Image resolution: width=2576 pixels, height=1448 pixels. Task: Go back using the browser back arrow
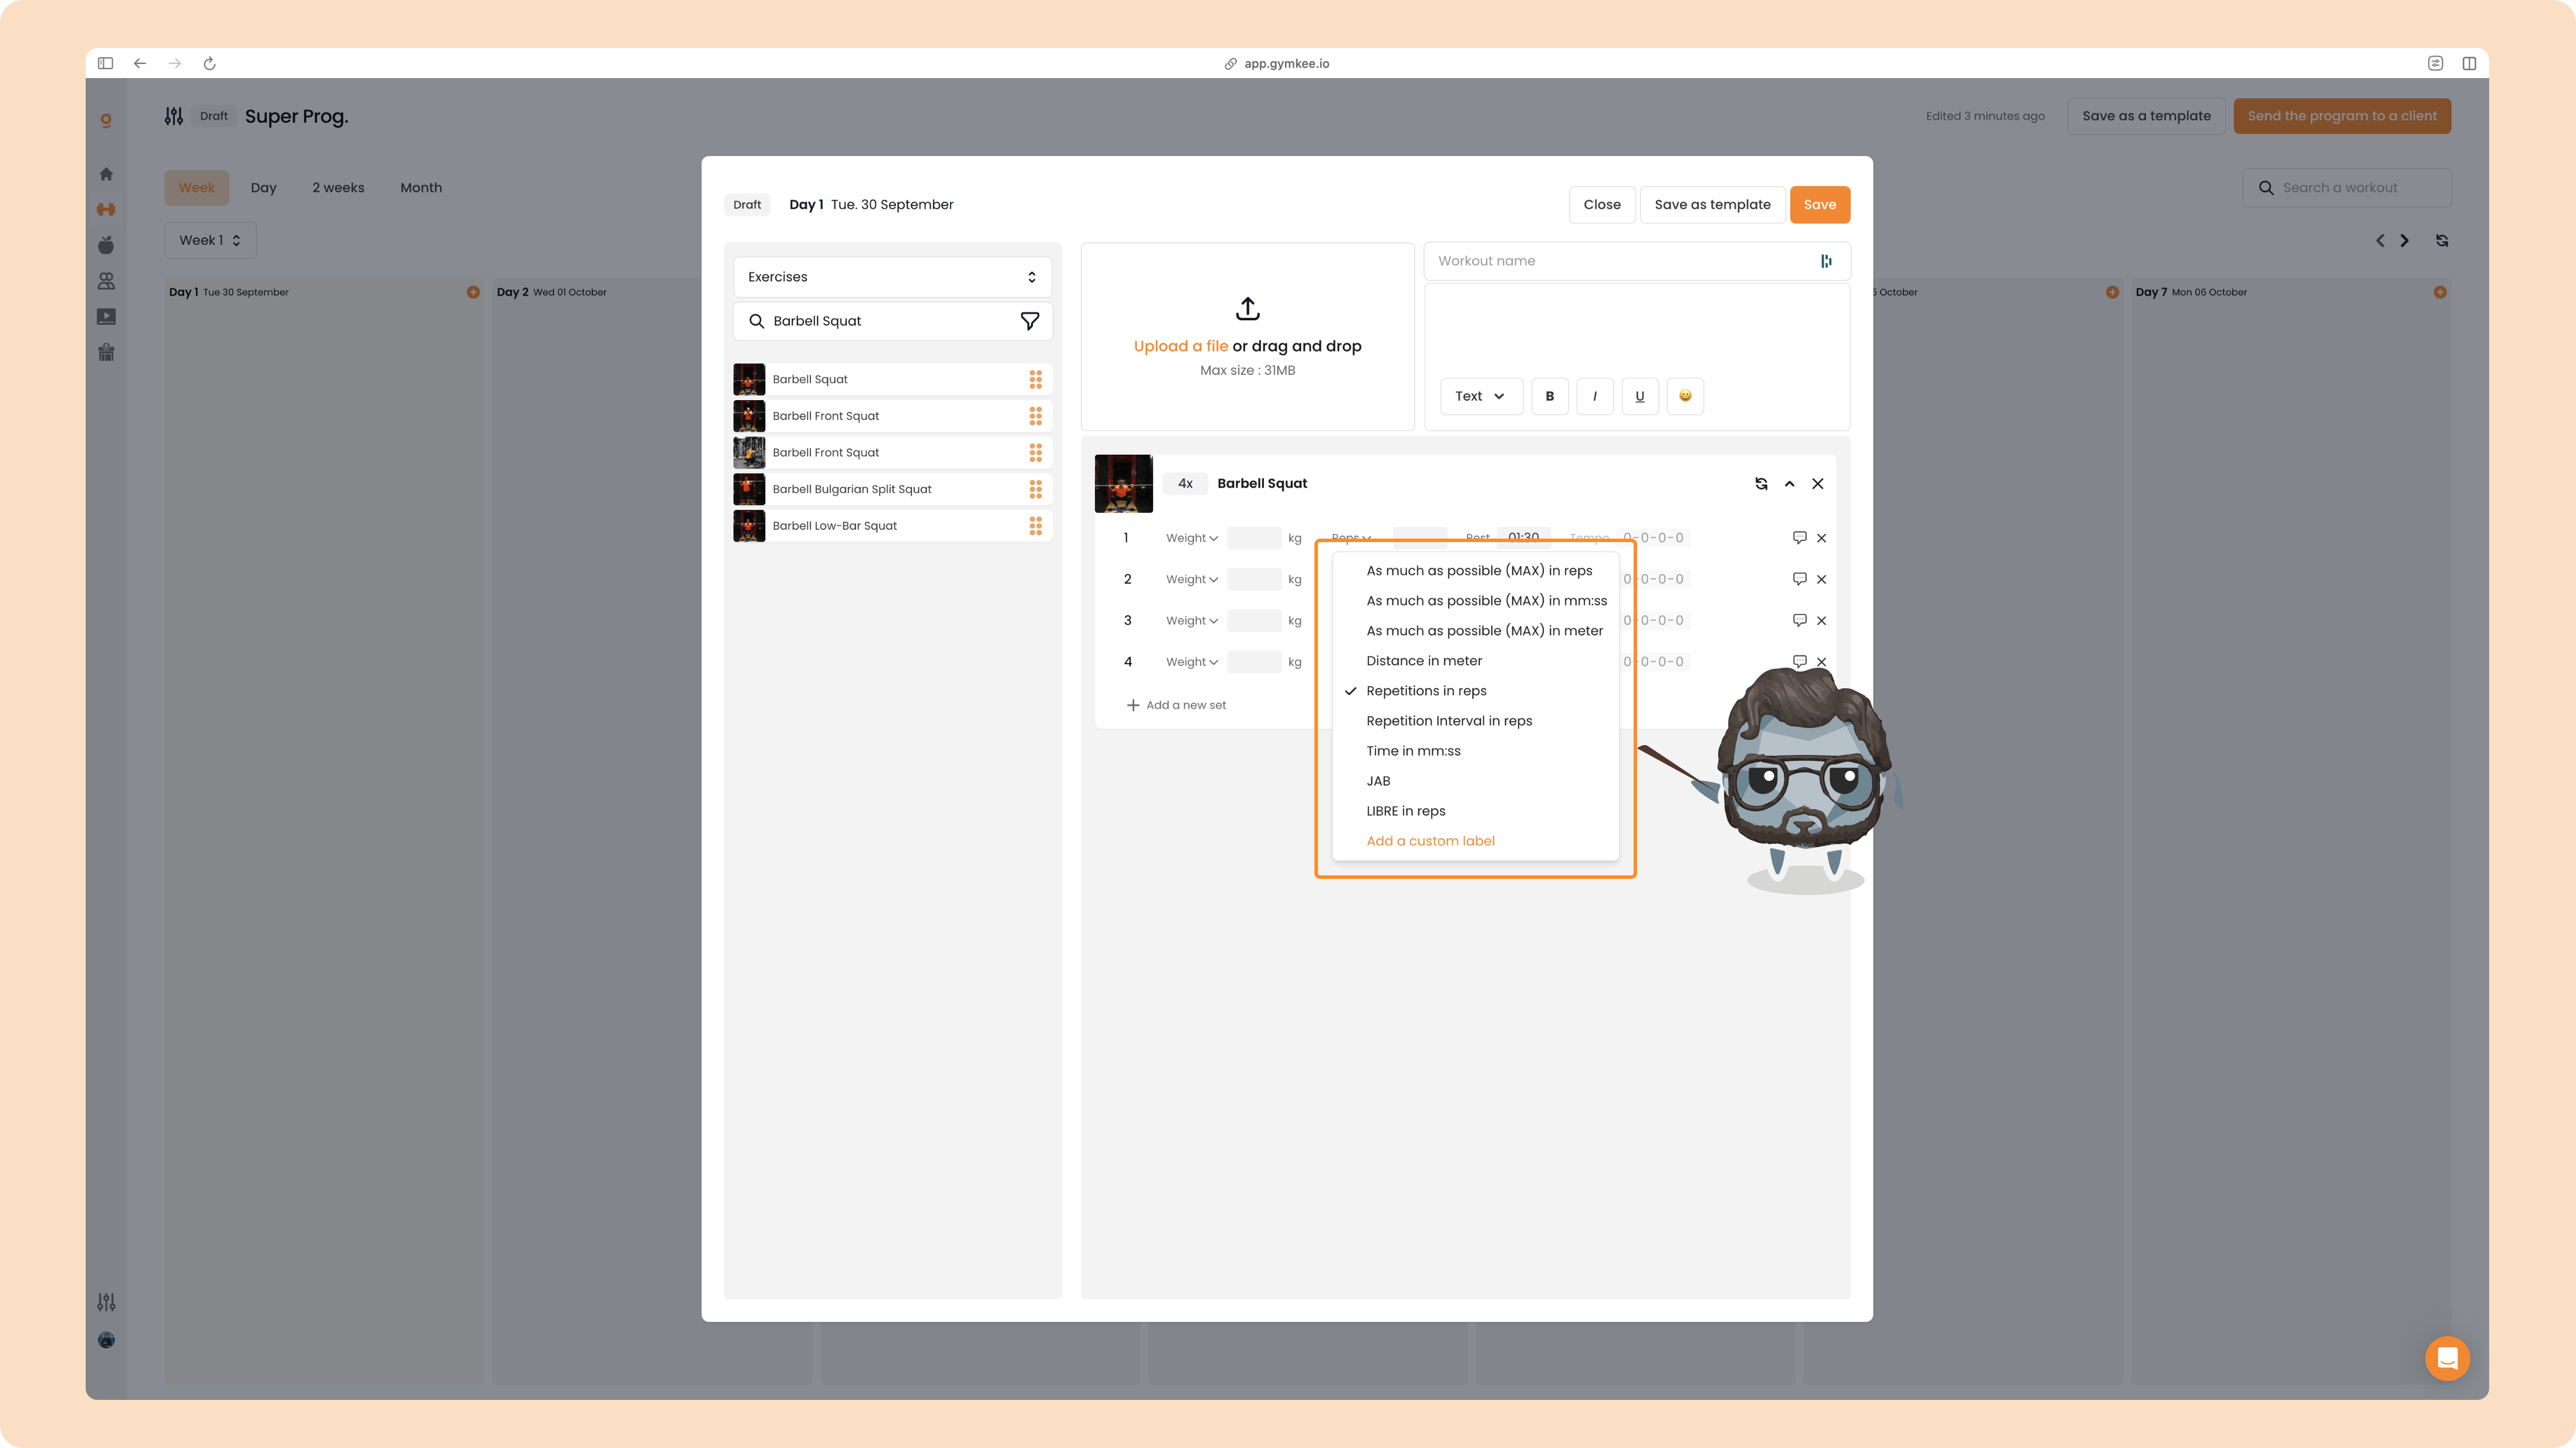click(140, 63)
